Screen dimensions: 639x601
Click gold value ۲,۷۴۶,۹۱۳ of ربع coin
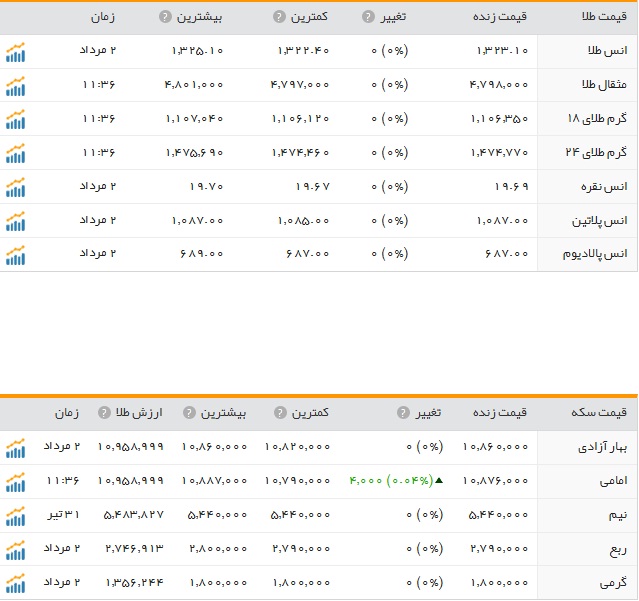point(134,548)
